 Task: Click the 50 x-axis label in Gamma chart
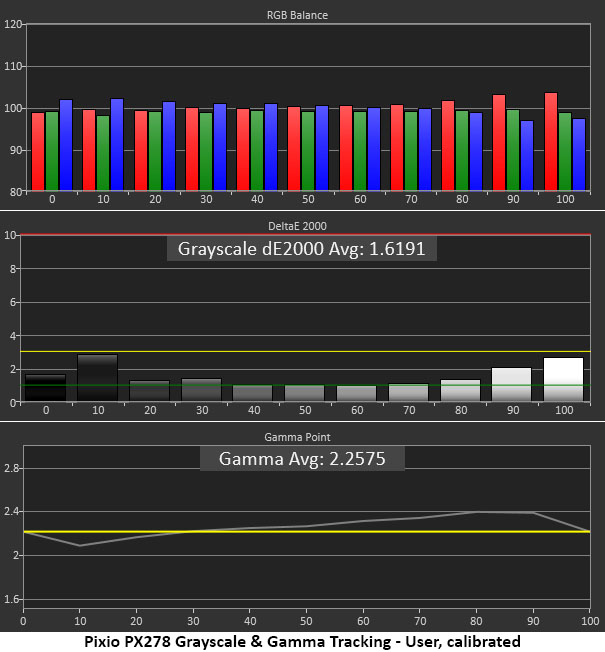click(306, 621)
